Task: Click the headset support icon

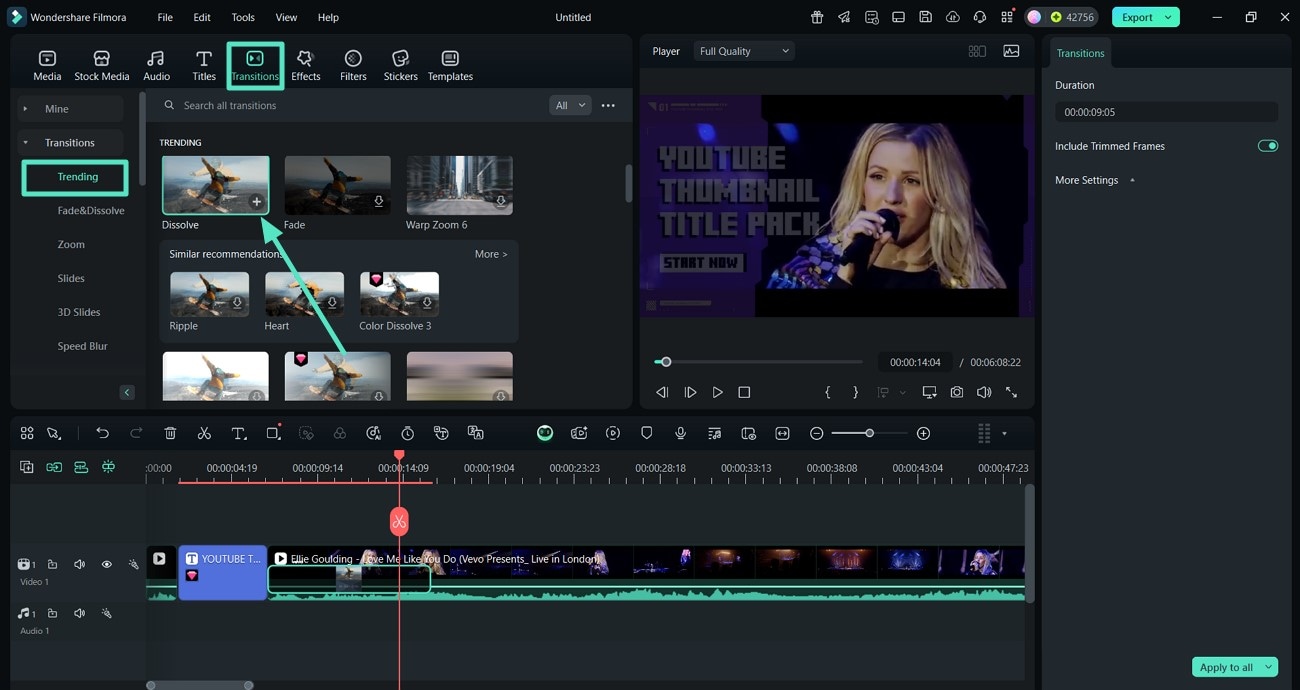Action: coord(980,17)
